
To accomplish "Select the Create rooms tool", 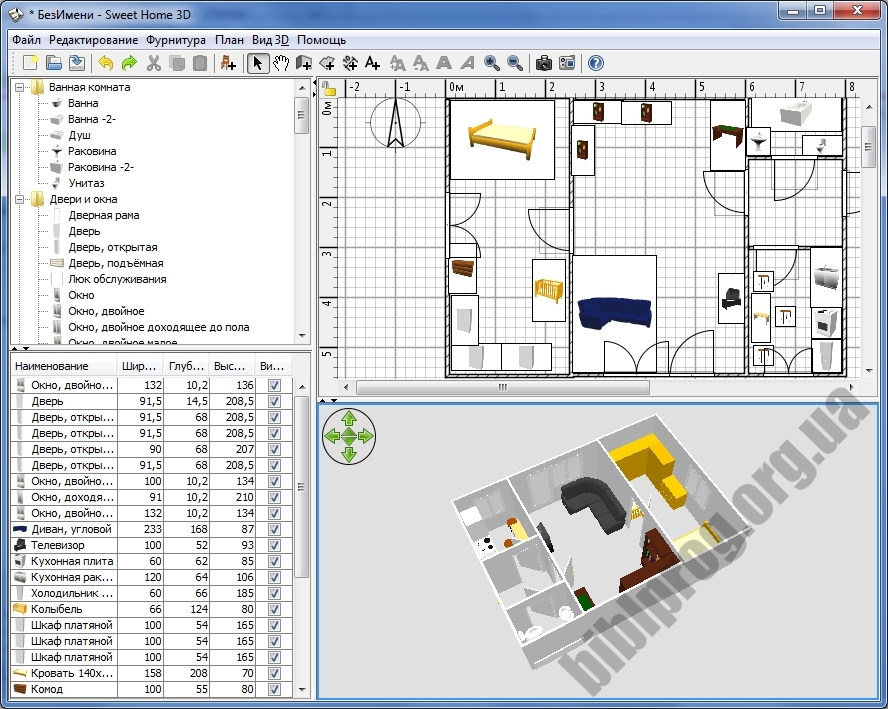I will coord(327,63).
